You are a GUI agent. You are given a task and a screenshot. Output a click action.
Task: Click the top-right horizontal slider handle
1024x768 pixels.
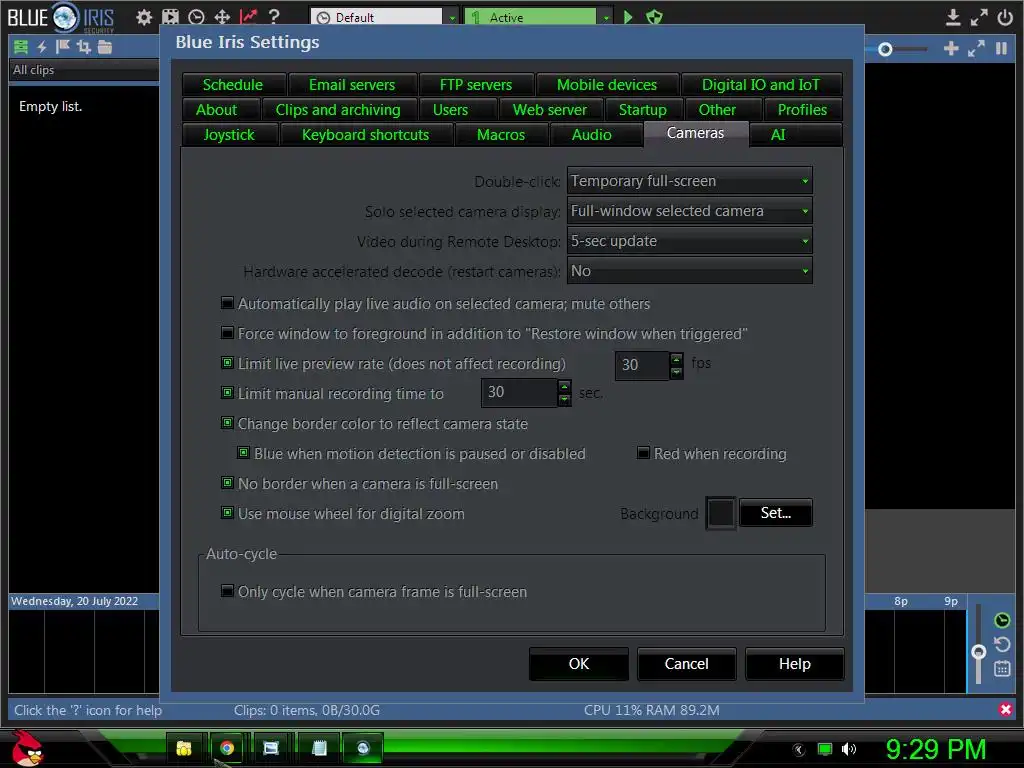coord(885,49)
